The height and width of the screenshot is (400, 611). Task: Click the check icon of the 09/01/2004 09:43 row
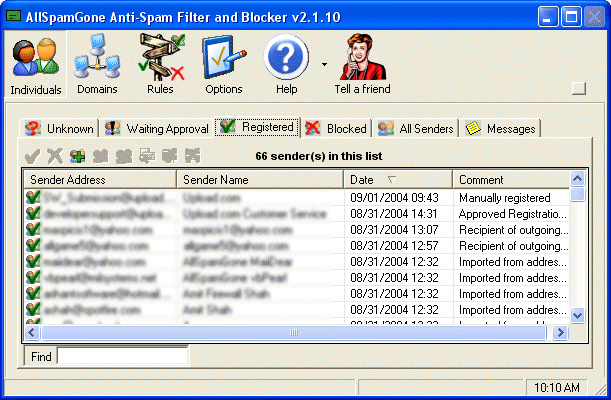(x=33, y=197)
